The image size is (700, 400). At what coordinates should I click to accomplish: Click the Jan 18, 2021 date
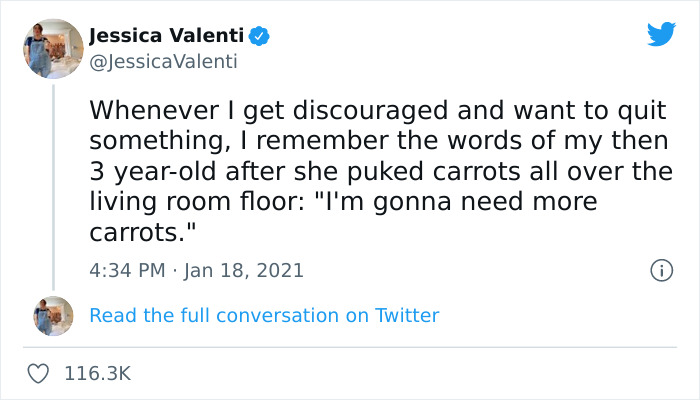243,270
